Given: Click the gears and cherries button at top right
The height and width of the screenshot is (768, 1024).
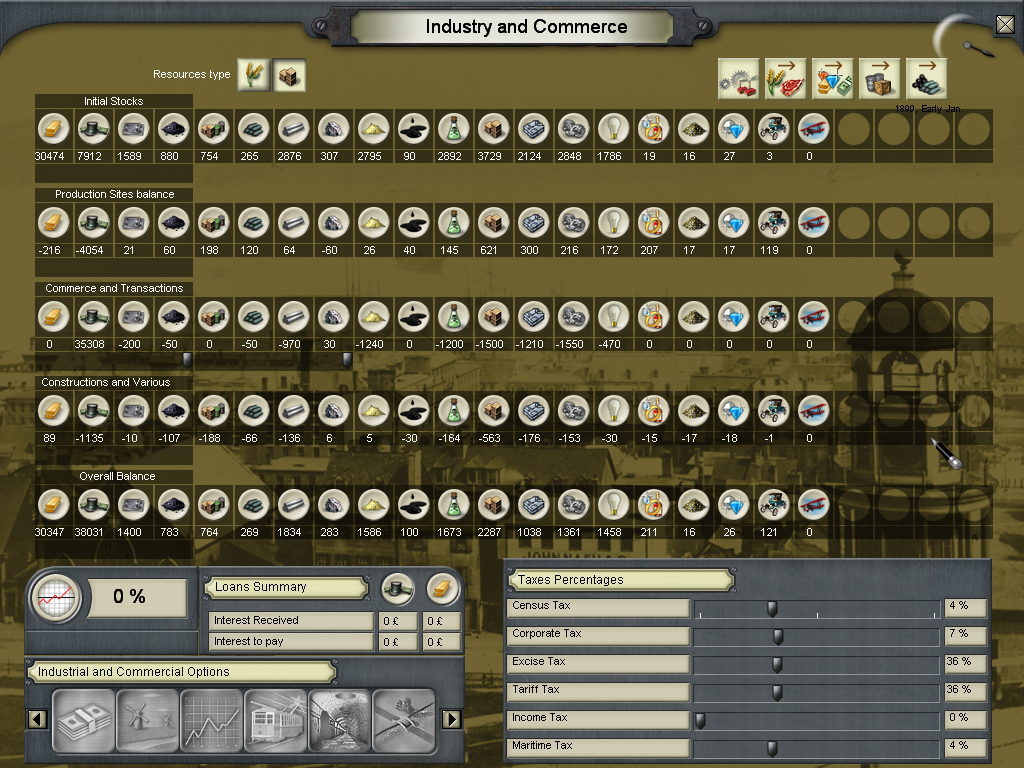Looking at the screenshot, I should pyautogui.click(x=738, y=78).
